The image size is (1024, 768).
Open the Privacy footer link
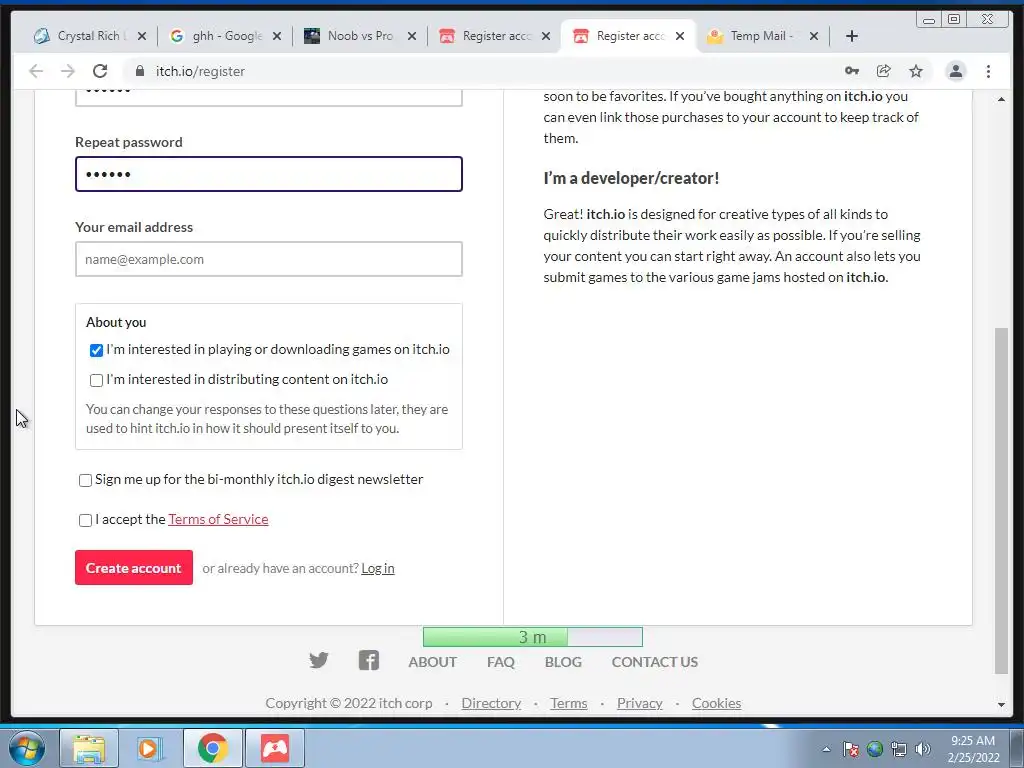(639, 703)
